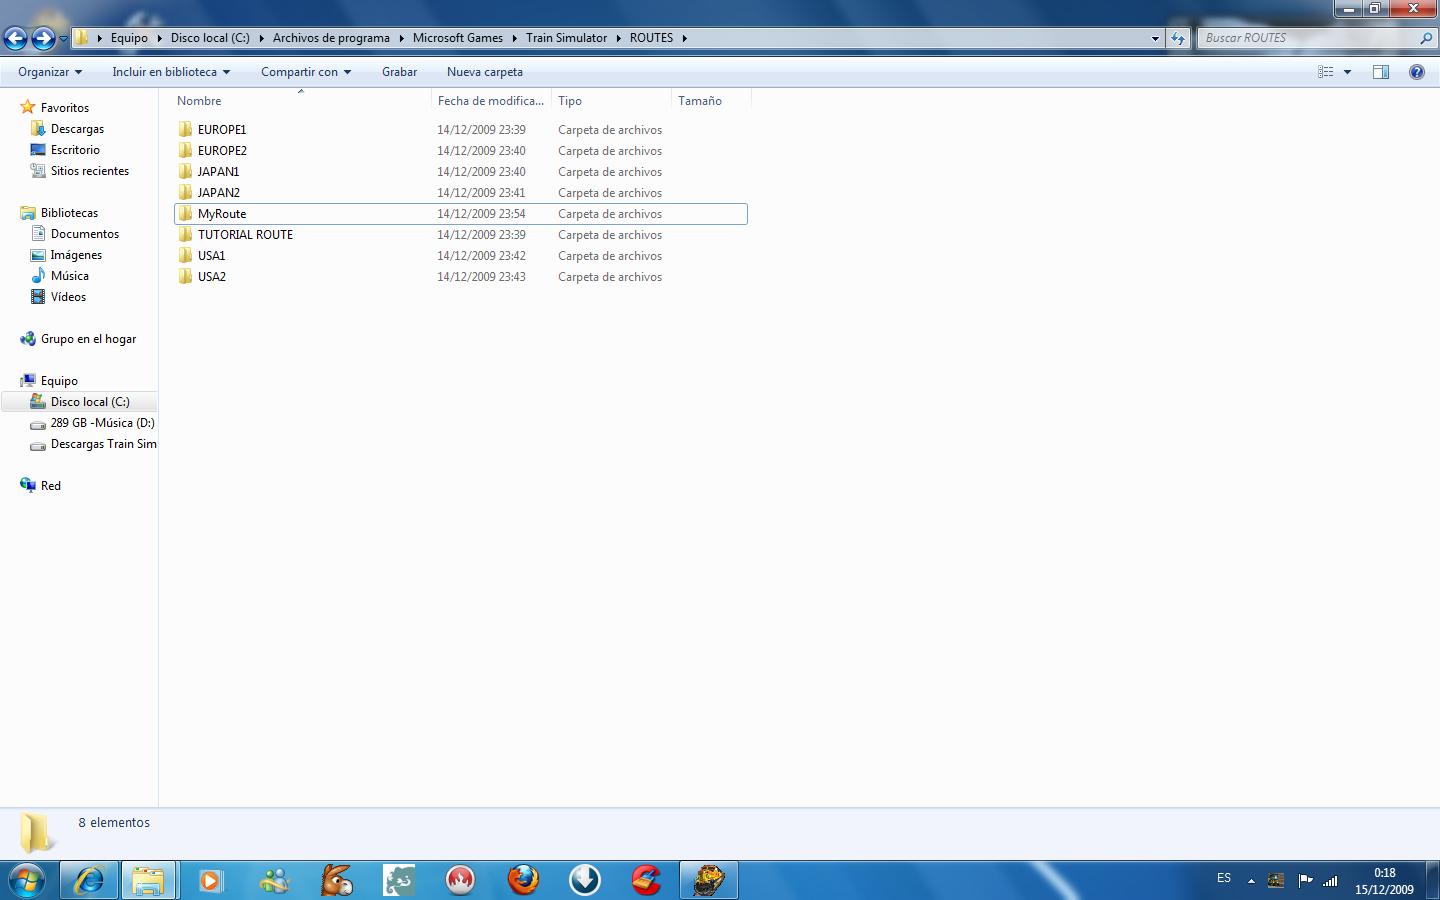Open the Compartir con menu
1440x900 pixels.
pos(306,72)
